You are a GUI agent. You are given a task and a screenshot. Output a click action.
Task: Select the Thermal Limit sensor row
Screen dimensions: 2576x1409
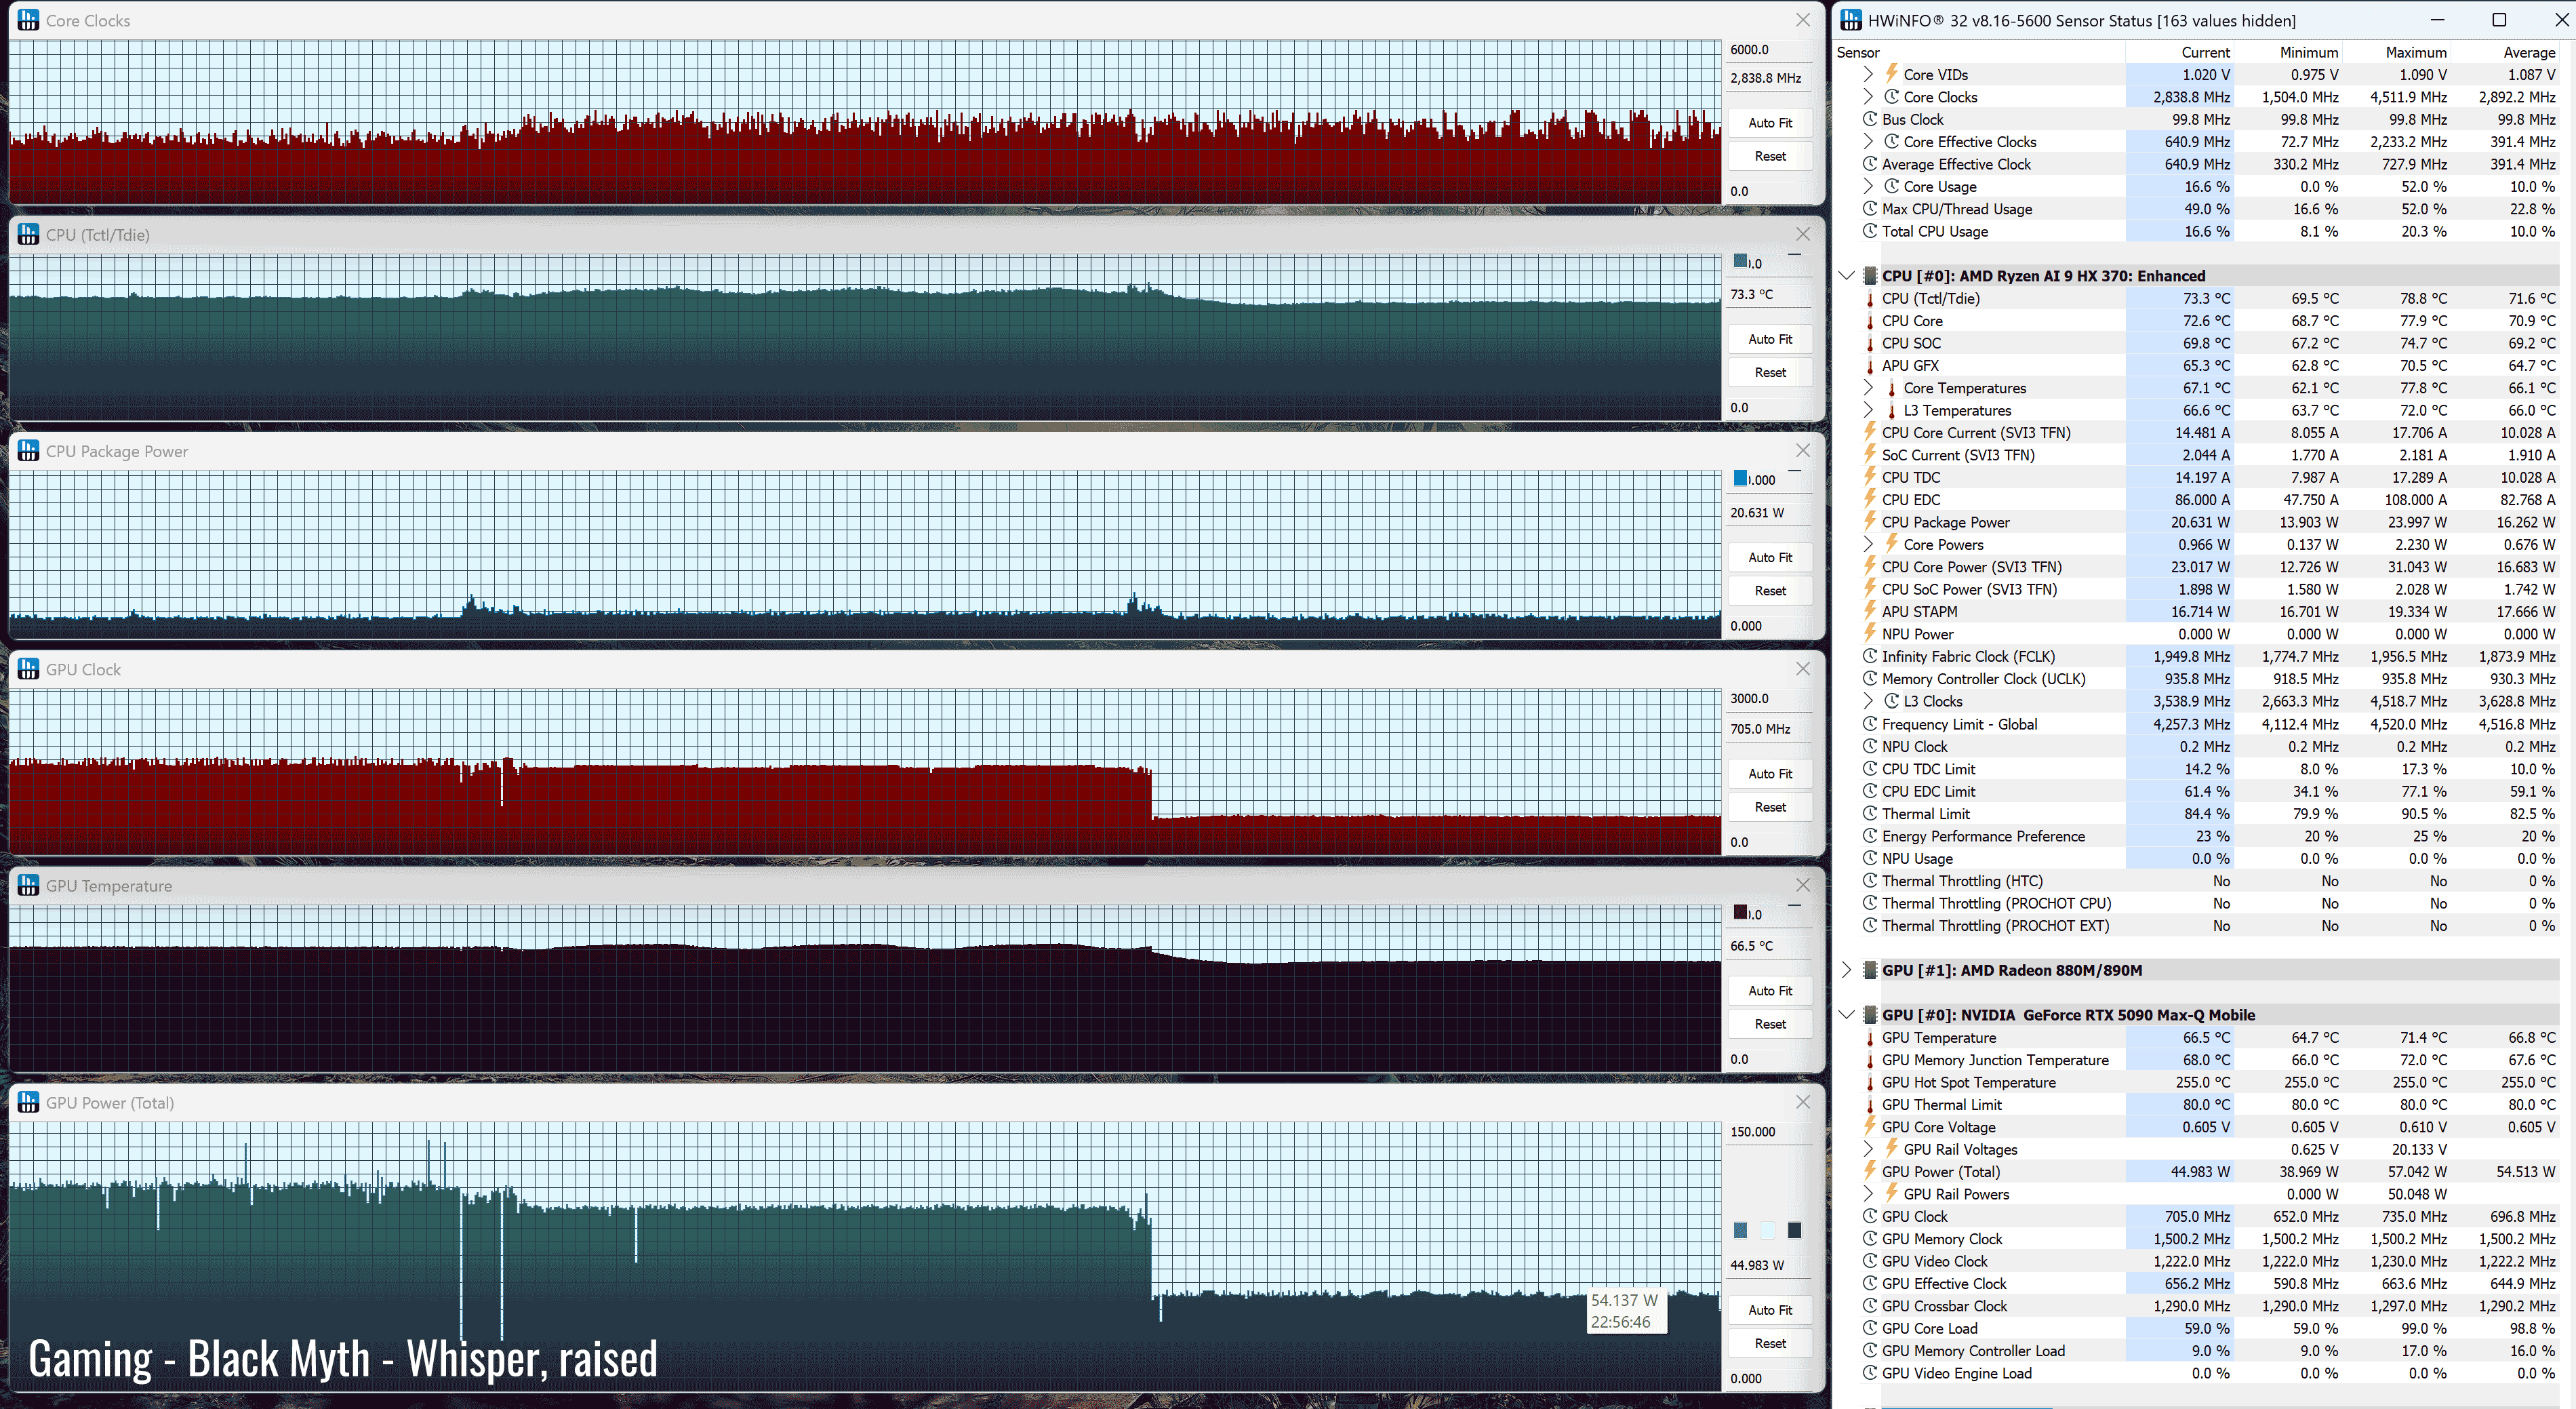[1926, 814]
